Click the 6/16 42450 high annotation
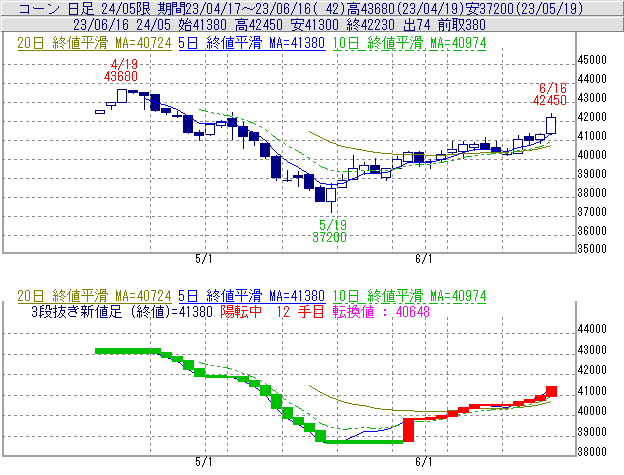 [550, 94]
